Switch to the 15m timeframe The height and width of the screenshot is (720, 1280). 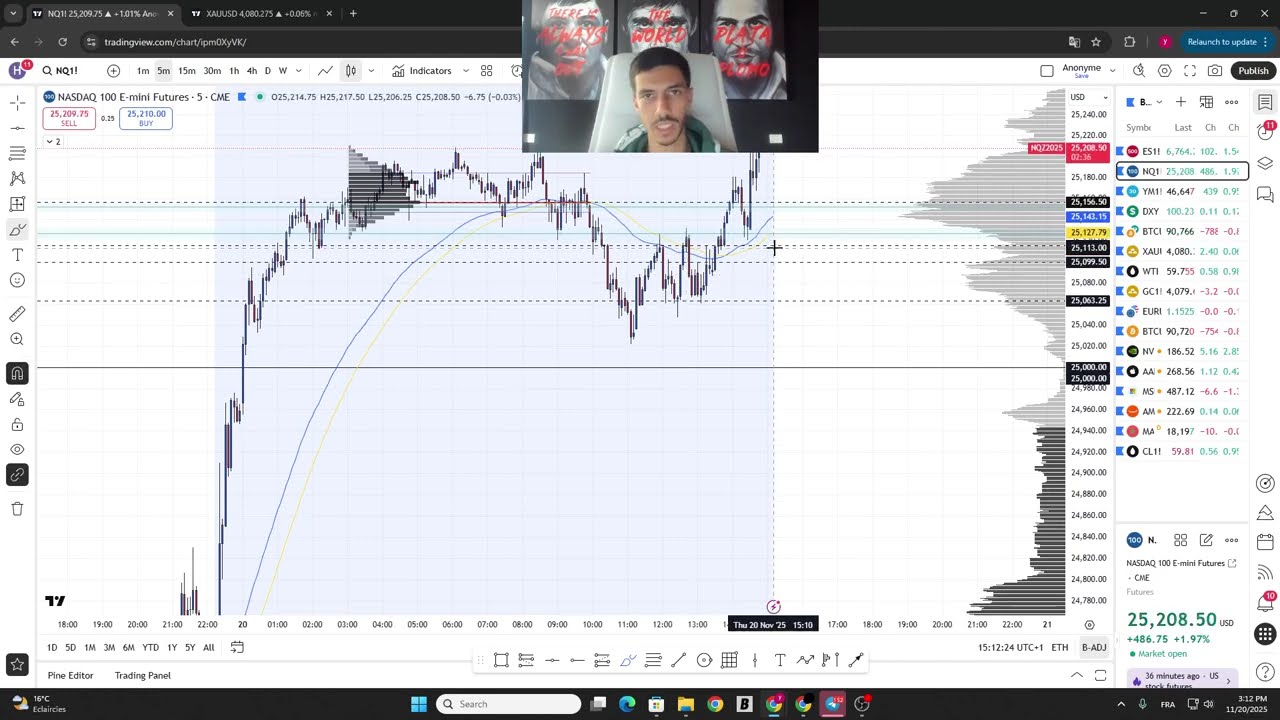coord(187,71)
